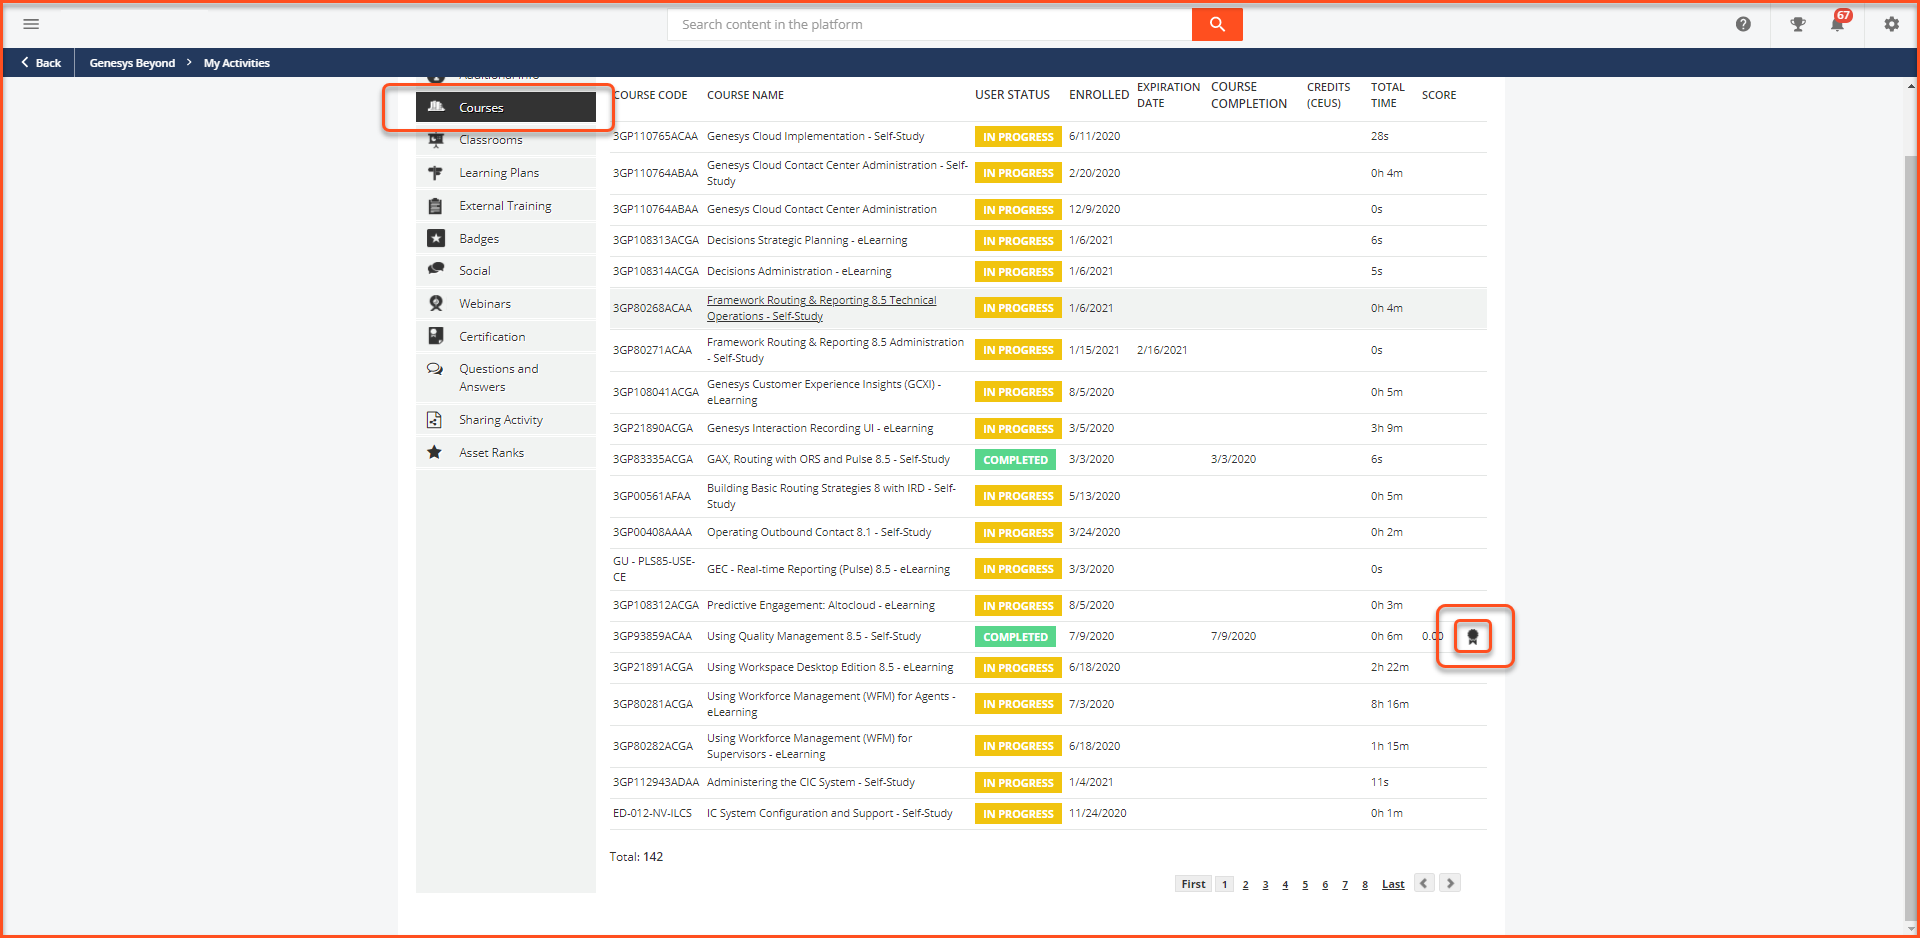
Task: Select the Classrooms sidebar icon
Action: [x=490, y=140]
